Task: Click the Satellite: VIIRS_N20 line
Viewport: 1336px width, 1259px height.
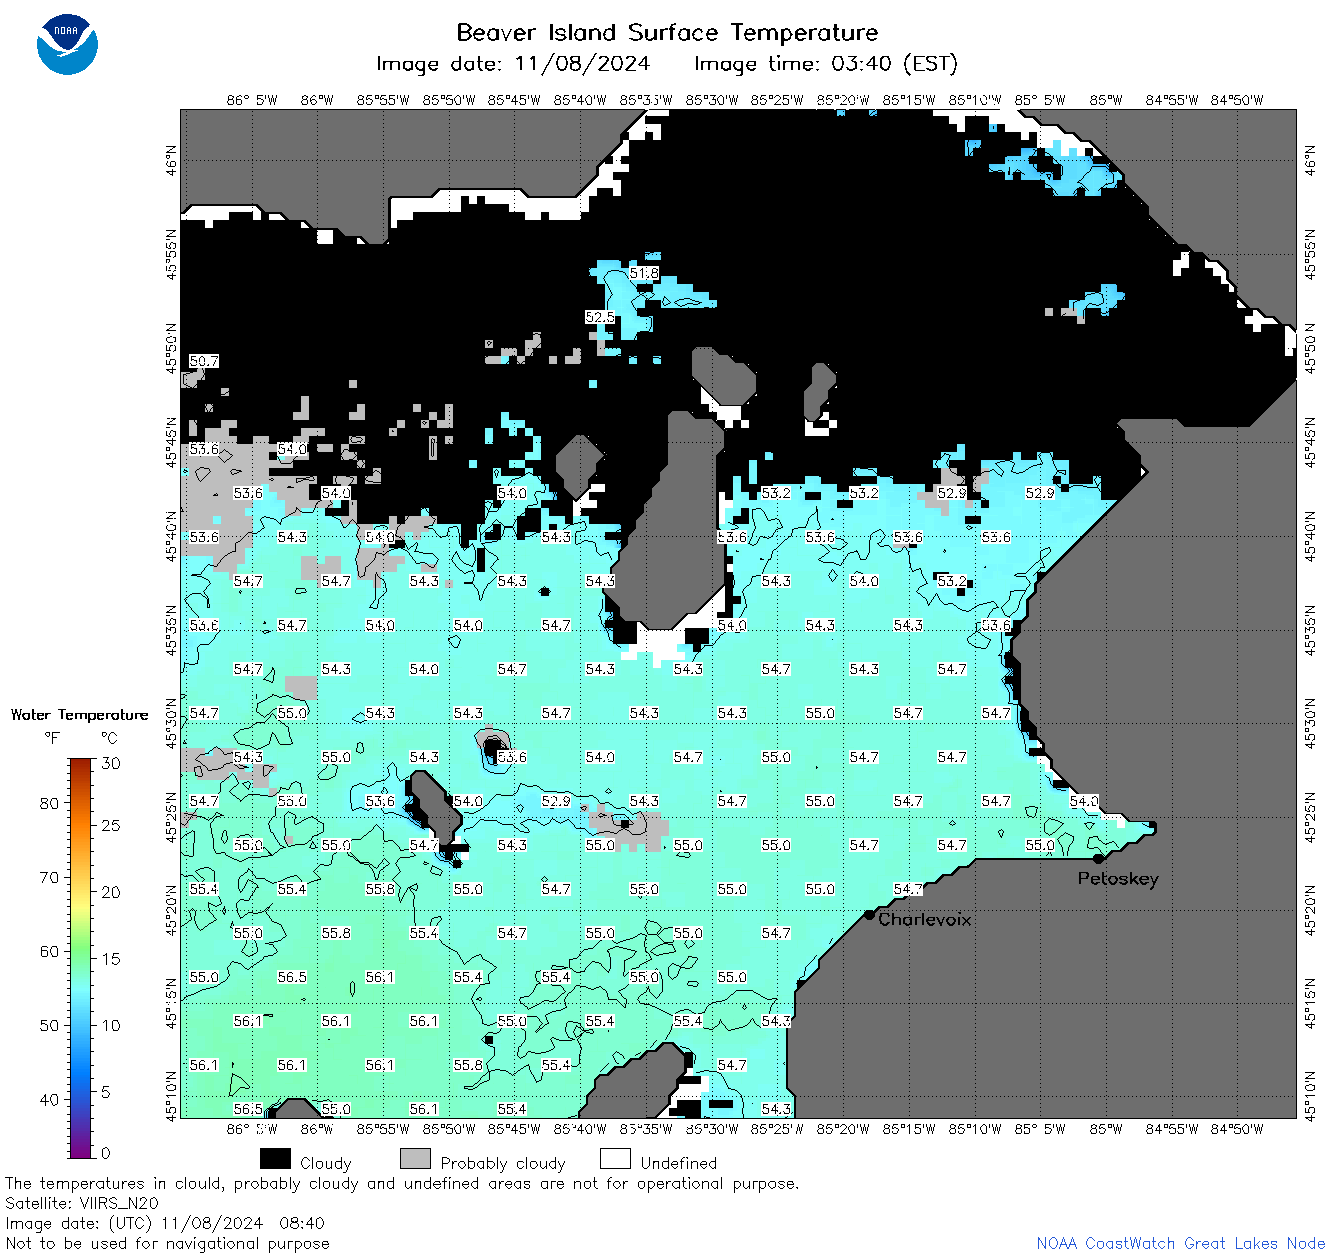Action: click(82, 1203)
